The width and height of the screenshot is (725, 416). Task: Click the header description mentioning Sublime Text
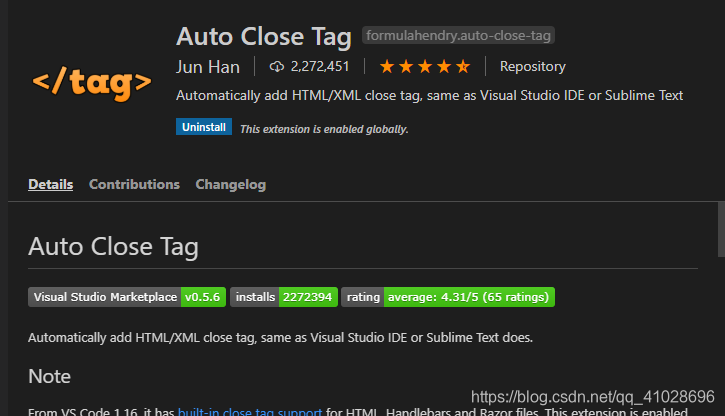coord(430,96)
